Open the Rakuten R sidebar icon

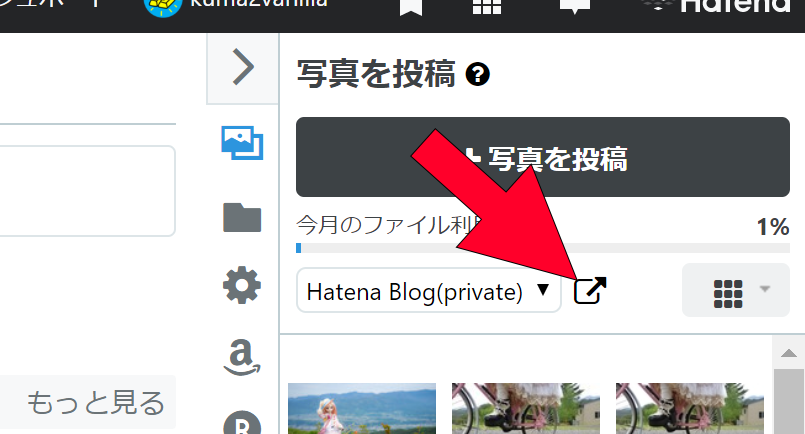point(242,423)
